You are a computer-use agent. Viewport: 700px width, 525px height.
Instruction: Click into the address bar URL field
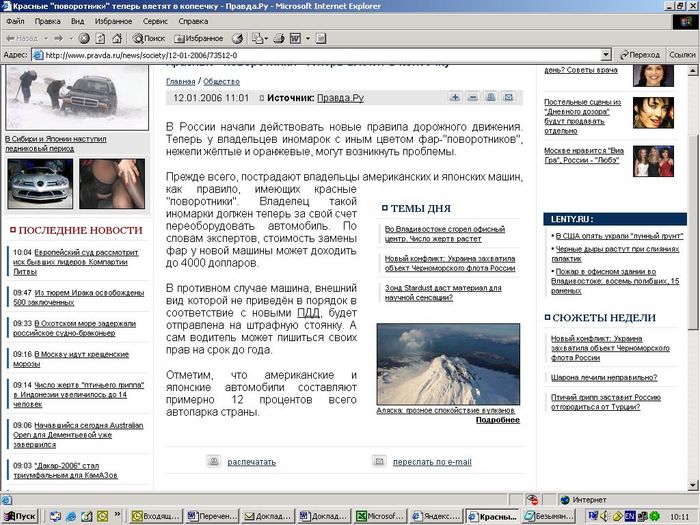click(317, 55)
